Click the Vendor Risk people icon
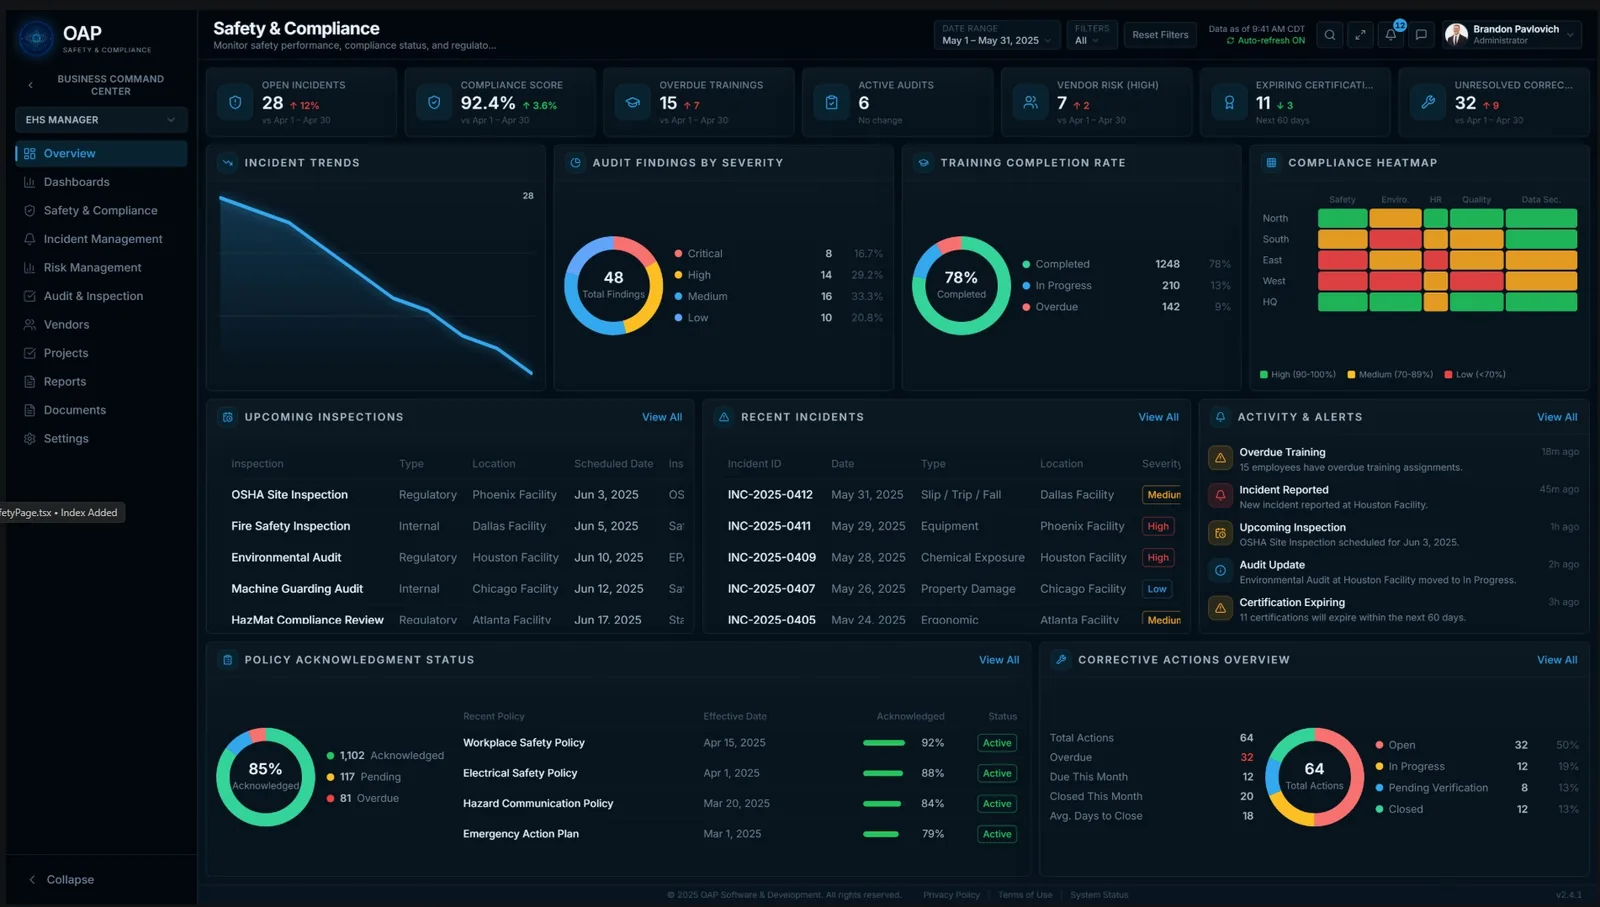 point(1030,102)
